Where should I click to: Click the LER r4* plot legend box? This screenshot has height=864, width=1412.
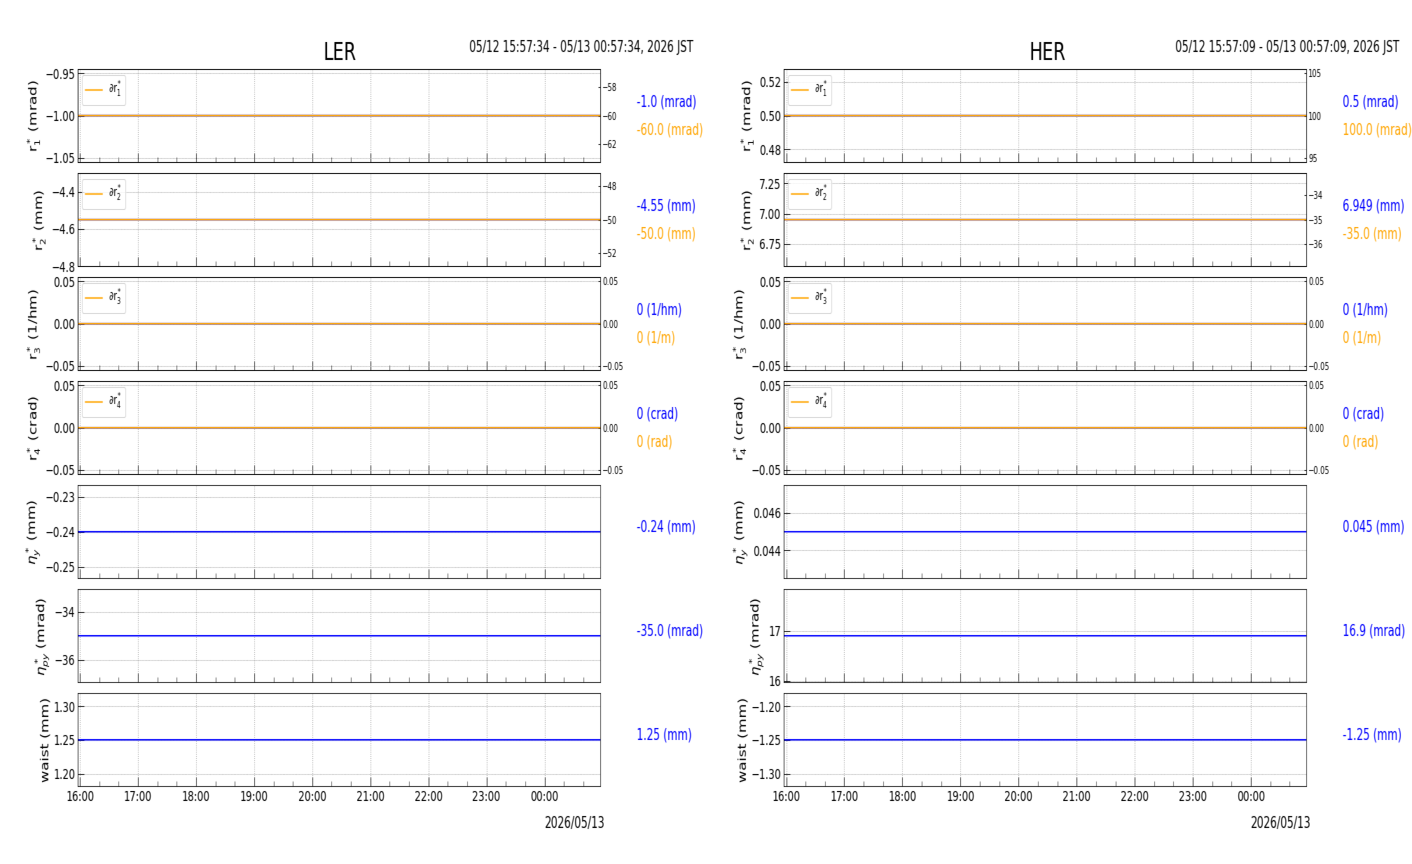point(104,402)
